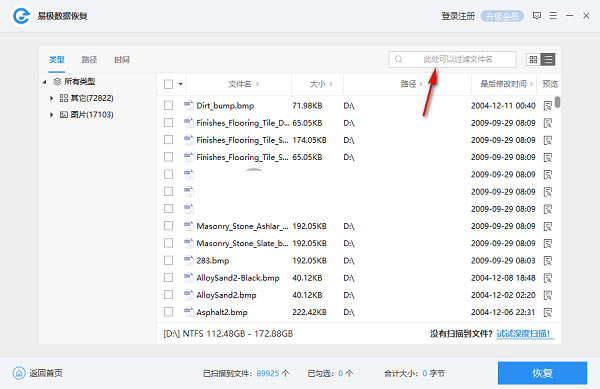Check the AlloySand2-Black.bmp checkbox

pos(168,277)
